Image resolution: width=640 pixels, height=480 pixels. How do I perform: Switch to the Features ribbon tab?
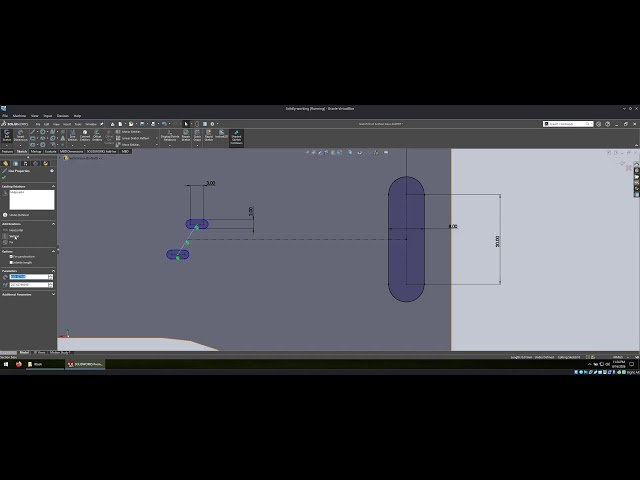click(x=7, y=151)
